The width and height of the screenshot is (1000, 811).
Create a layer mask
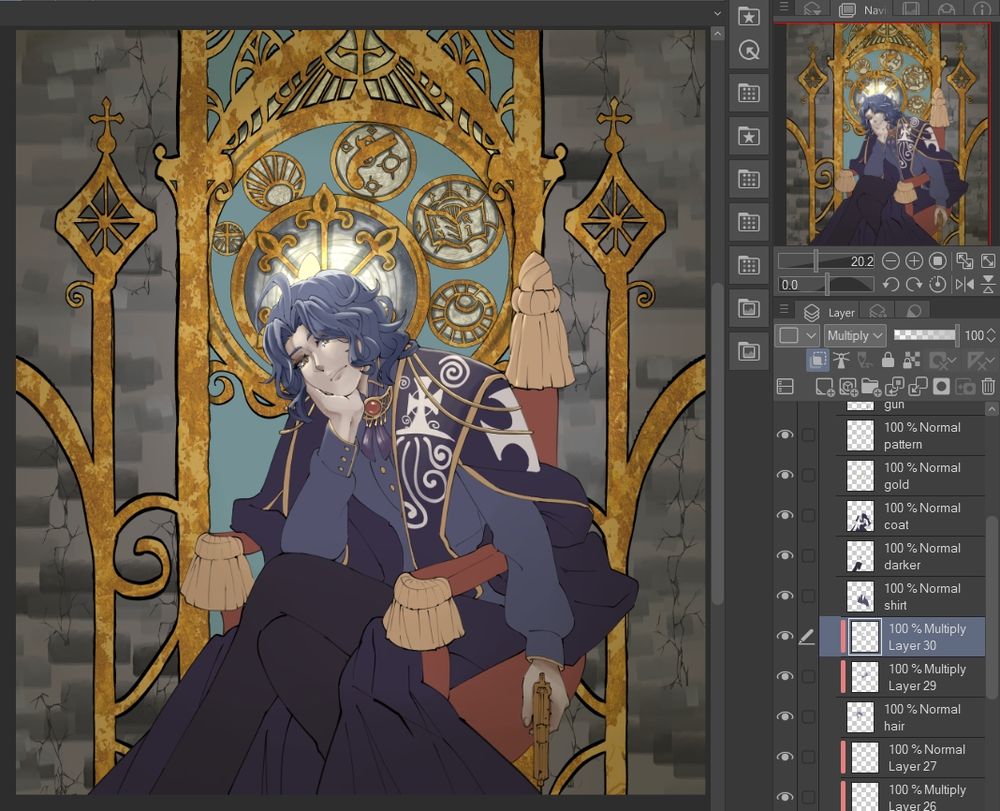tap(941, 386)
